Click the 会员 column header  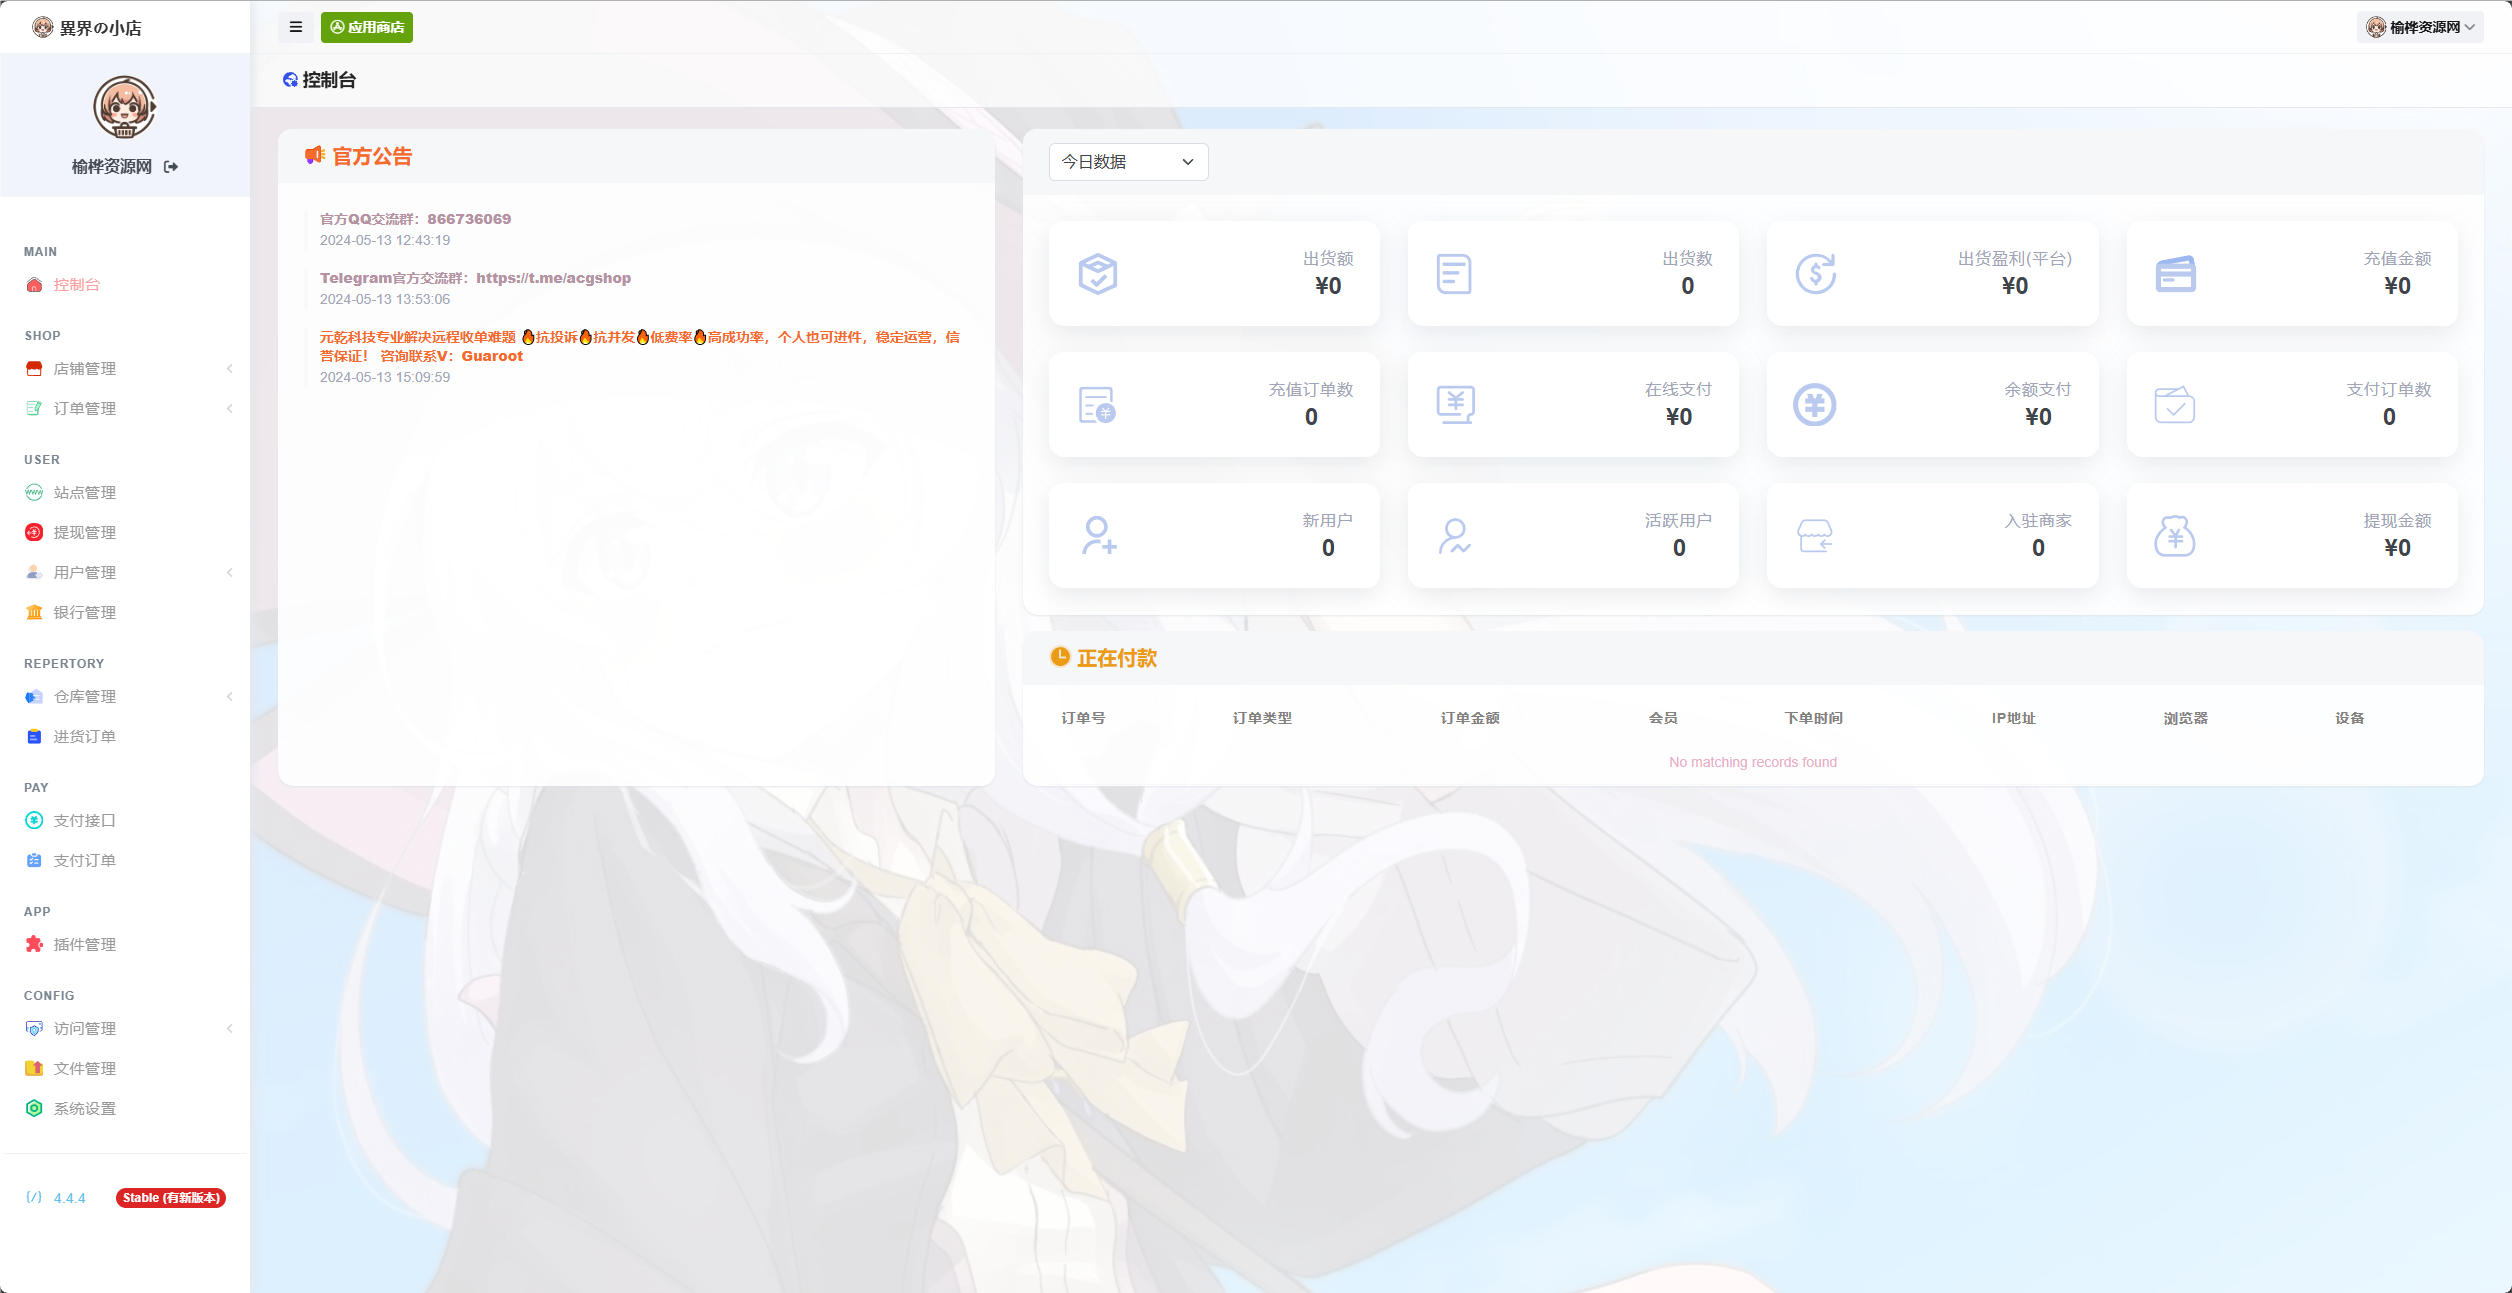[1663, 718]
